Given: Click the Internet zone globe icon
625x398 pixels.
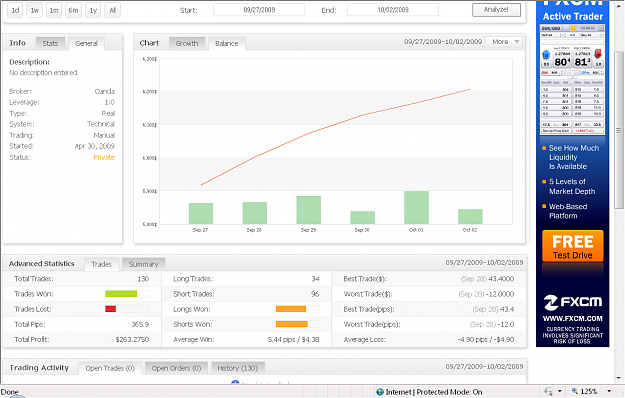Looking at the screenshot, I should point(380,392).
